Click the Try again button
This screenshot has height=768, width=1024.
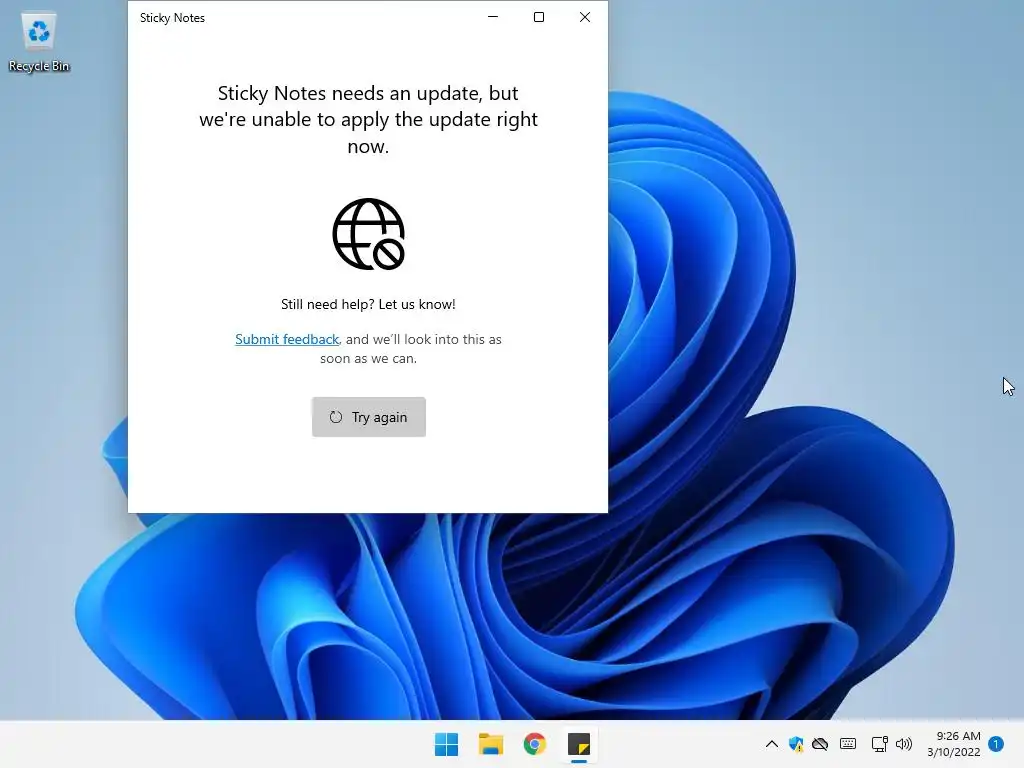click(x=368, y=417)
